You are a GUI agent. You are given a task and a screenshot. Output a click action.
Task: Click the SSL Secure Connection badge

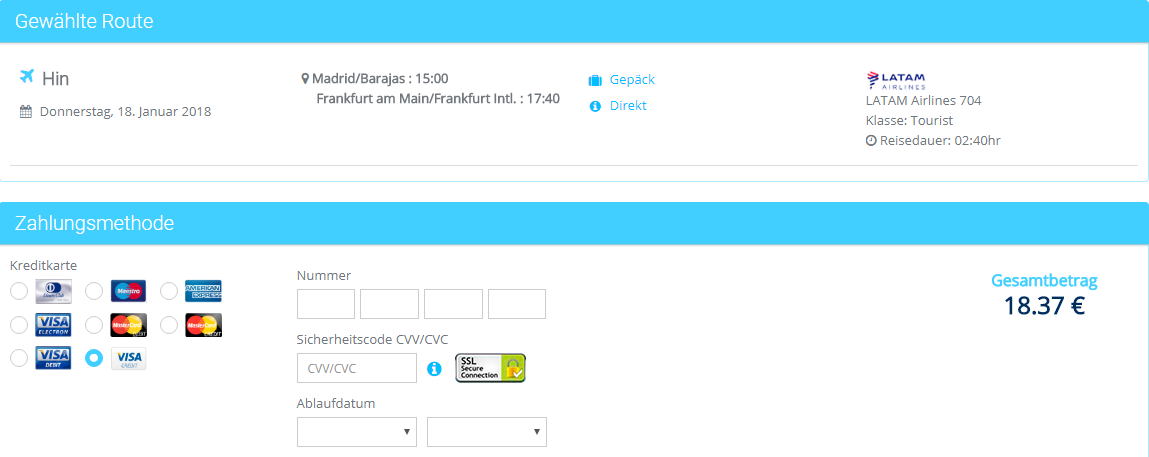[490, 368]
